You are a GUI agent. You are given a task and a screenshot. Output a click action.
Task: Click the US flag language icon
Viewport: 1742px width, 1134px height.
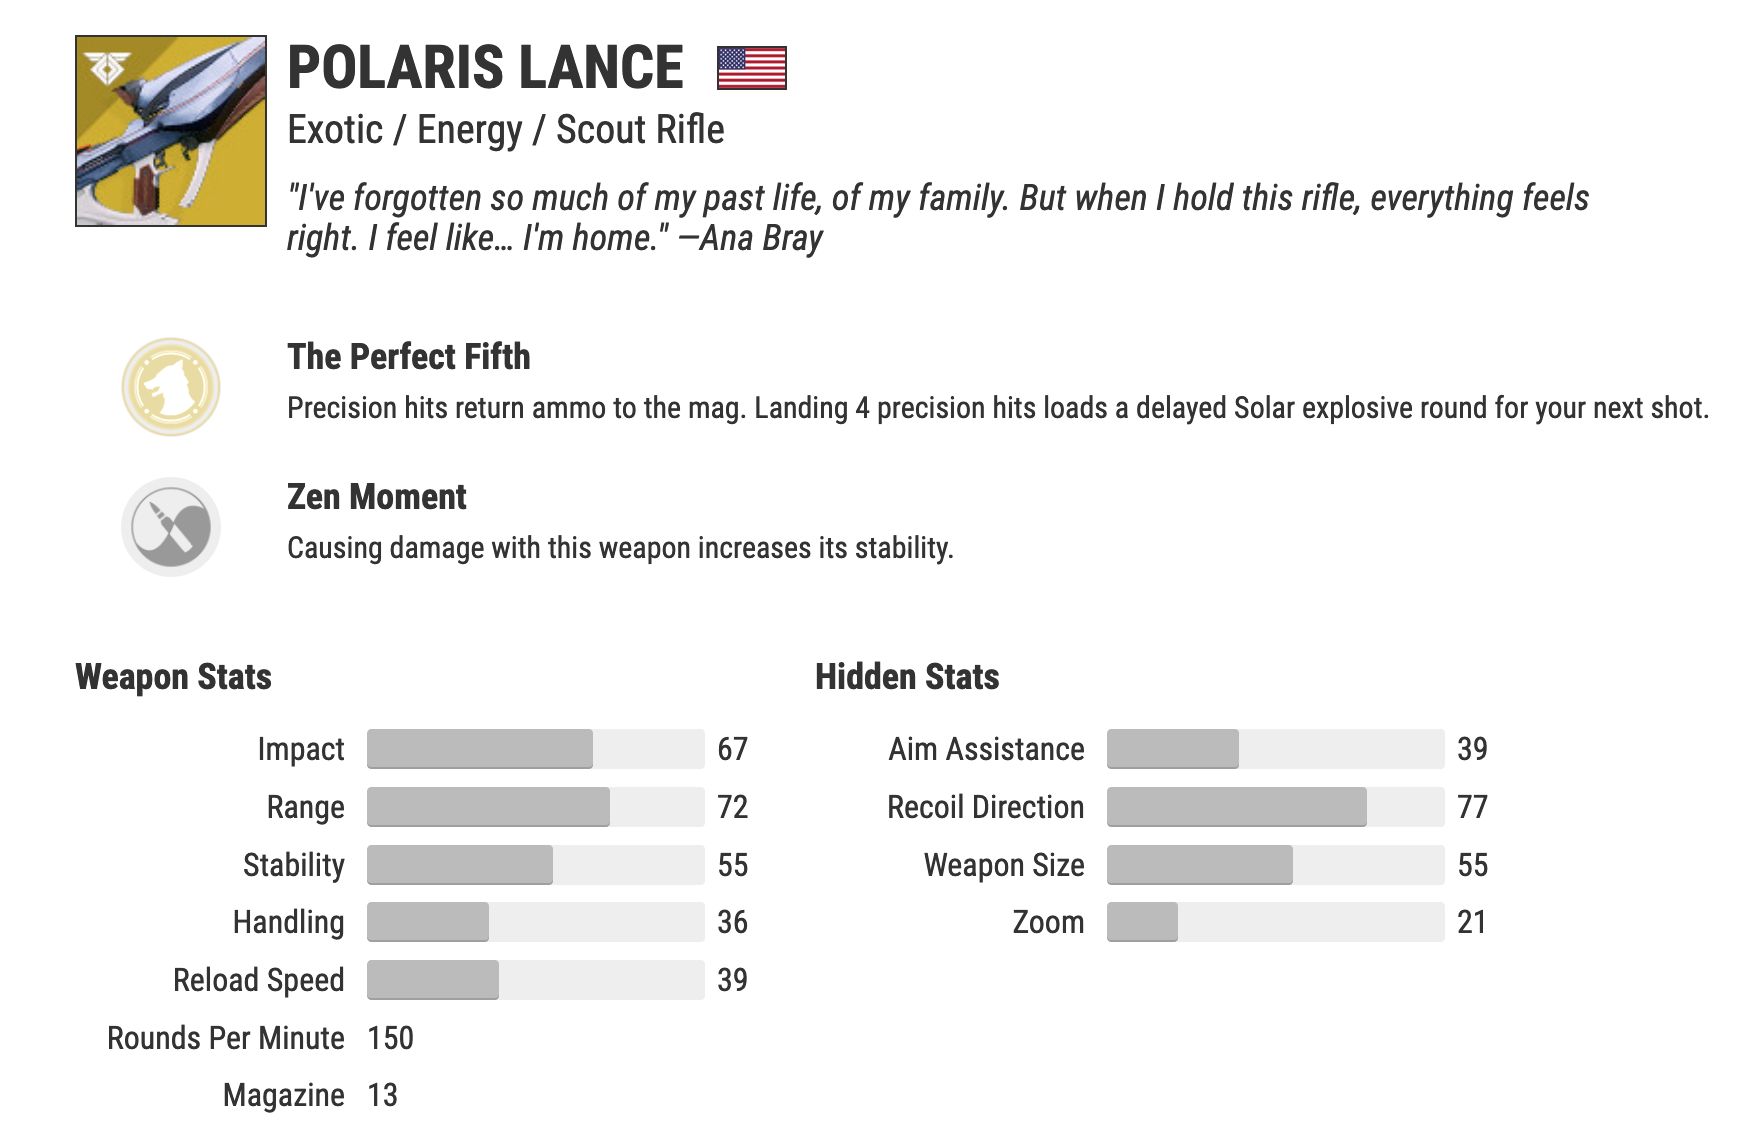click(752, 68)
